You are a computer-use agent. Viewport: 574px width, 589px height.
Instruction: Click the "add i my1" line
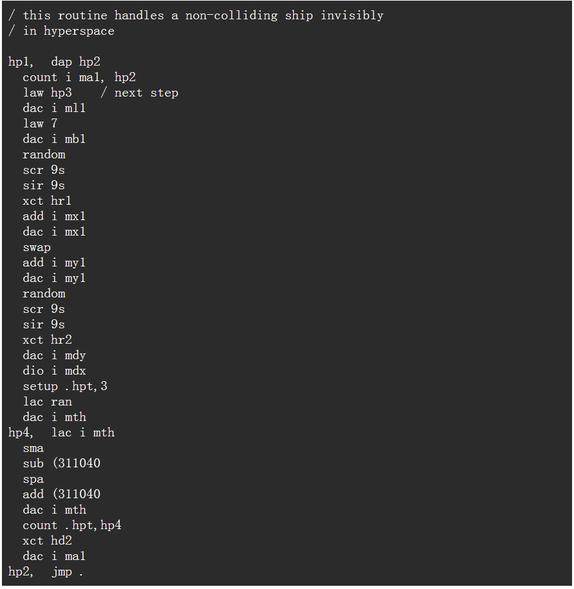54,263
